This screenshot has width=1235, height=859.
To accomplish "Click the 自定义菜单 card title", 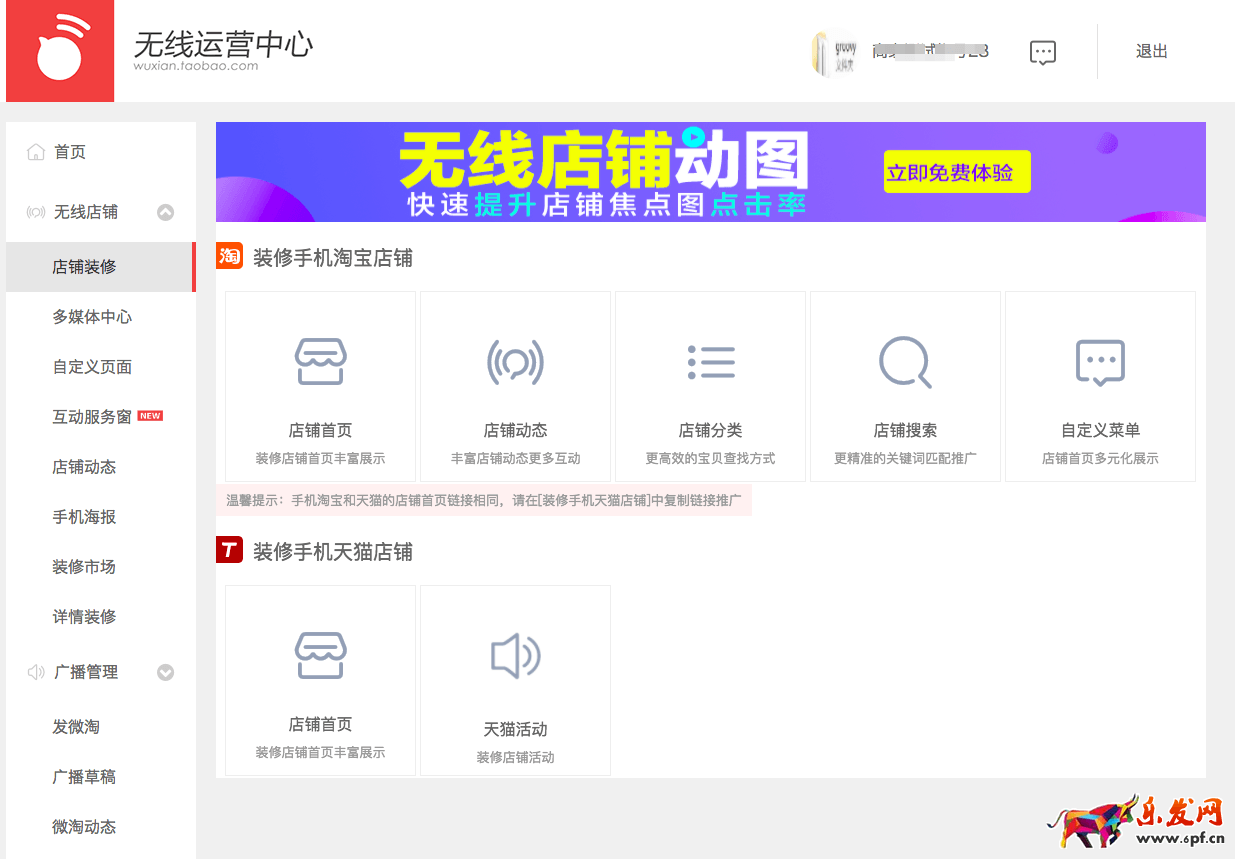I will 1100,430.
